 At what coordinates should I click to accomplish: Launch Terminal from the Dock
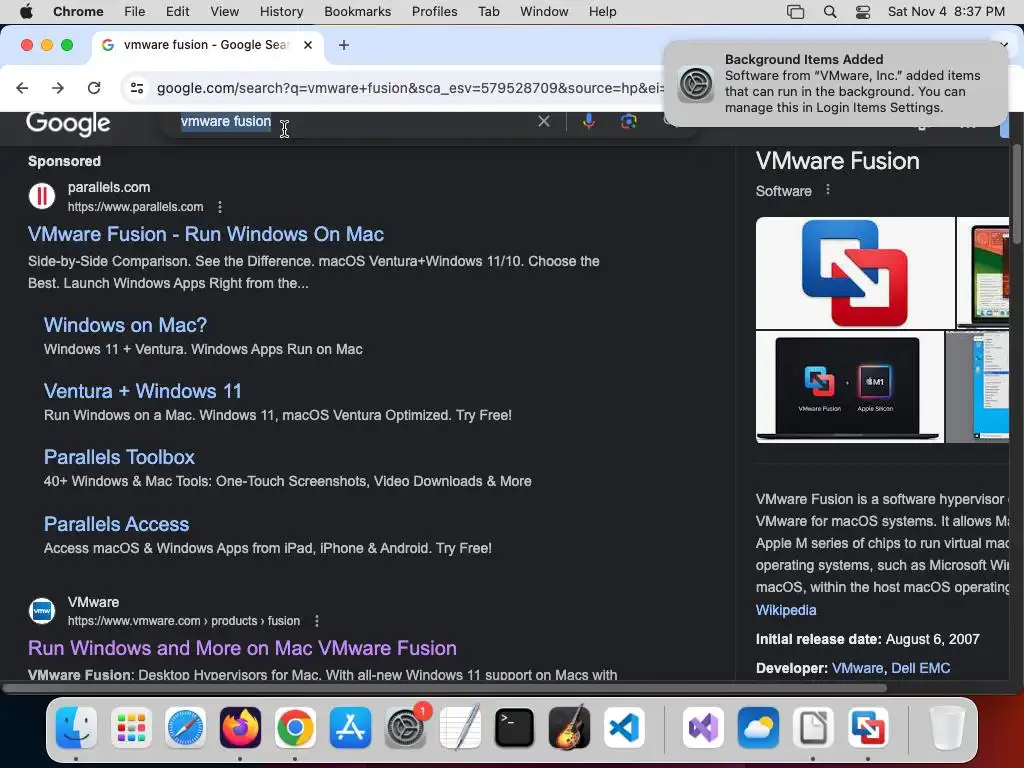515,727
